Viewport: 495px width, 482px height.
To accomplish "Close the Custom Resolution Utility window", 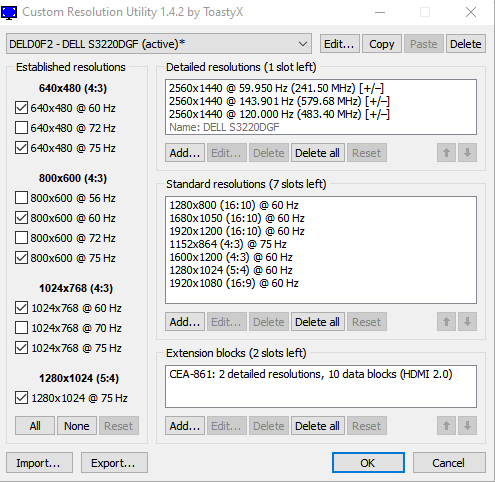I will 471,12.
